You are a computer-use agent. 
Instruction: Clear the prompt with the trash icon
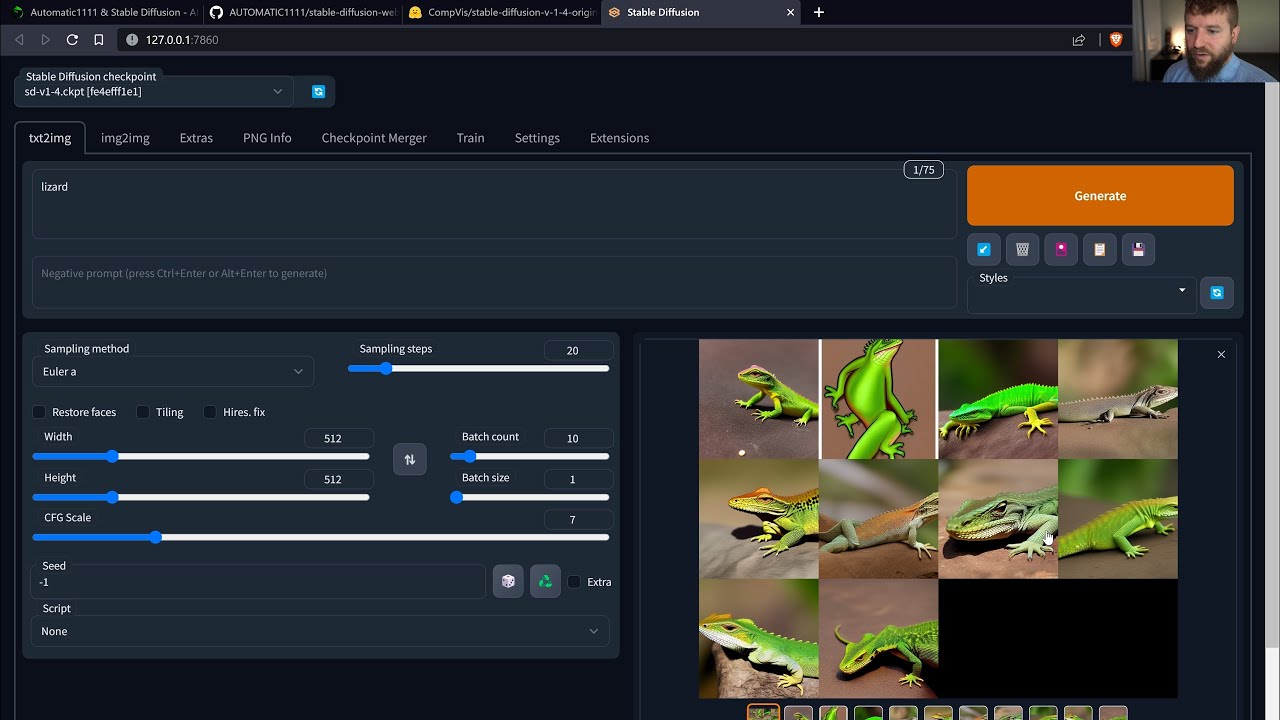pyautogui.click(x=1022, y=250)
